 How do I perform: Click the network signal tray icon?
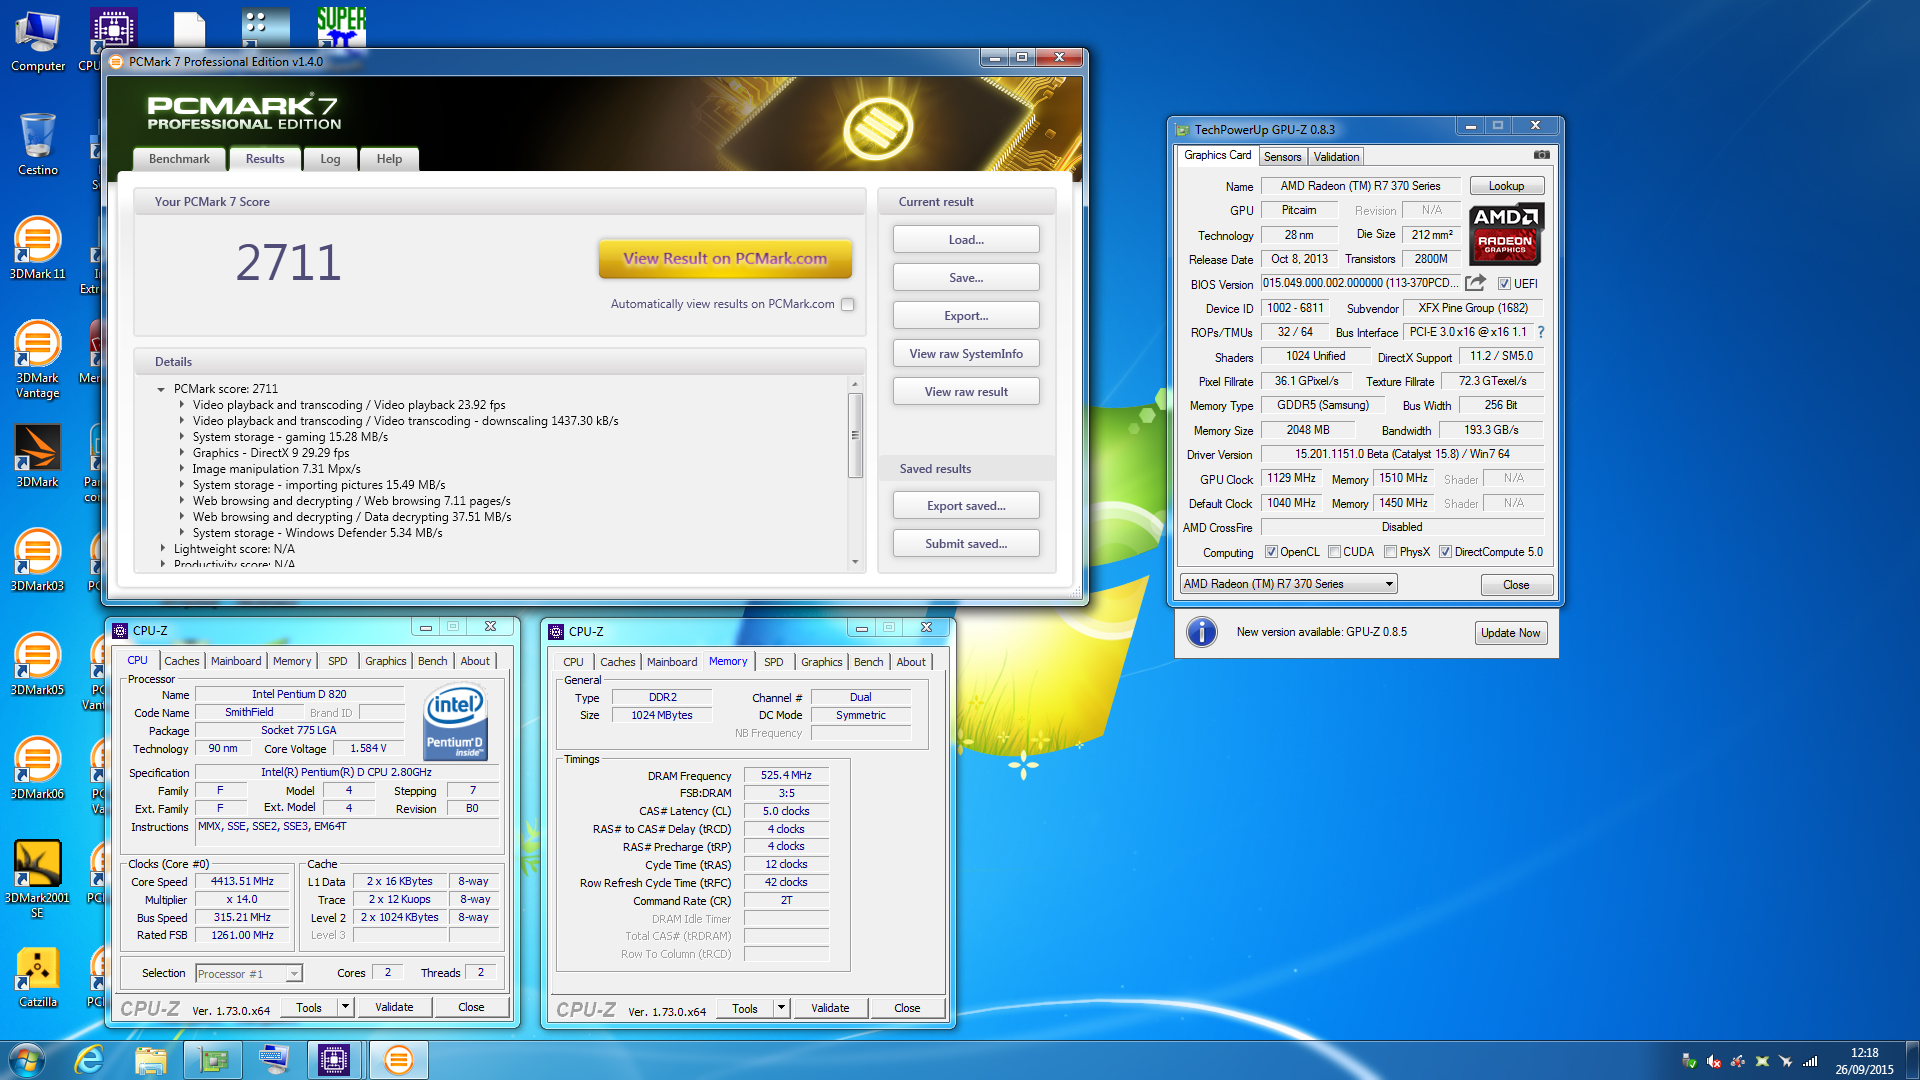coord(1810,1062)
